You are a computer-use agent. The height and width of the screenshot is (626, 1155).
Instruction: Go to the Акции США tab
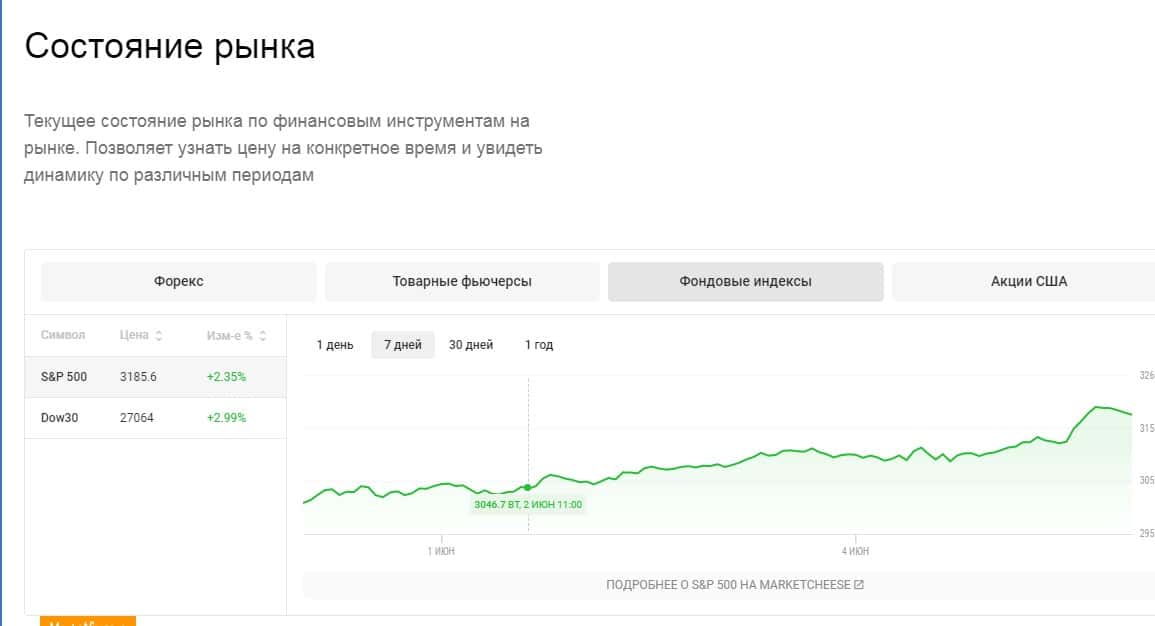coord(1028,282)
